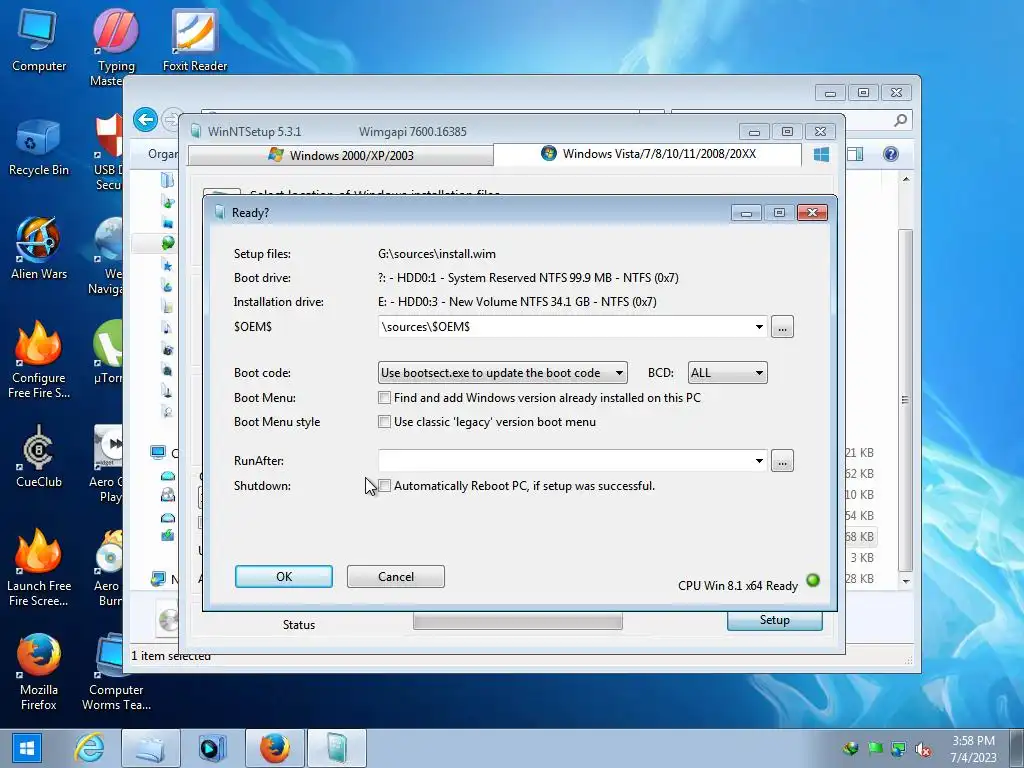Open the Foxit Reader desktop shortcut

coord(195,40)
